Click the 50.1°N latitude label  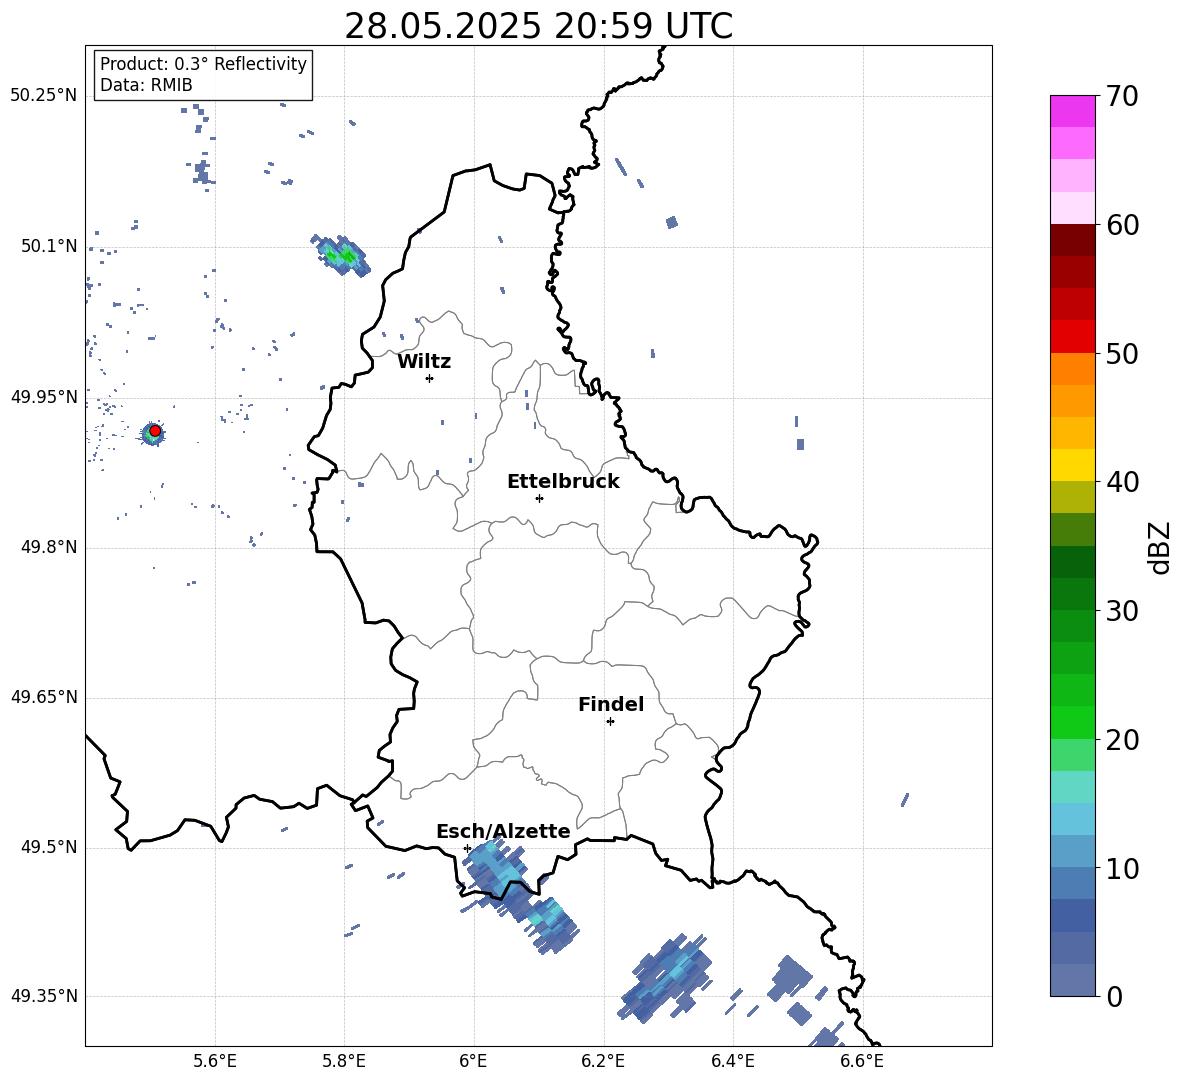click(49, 247)
